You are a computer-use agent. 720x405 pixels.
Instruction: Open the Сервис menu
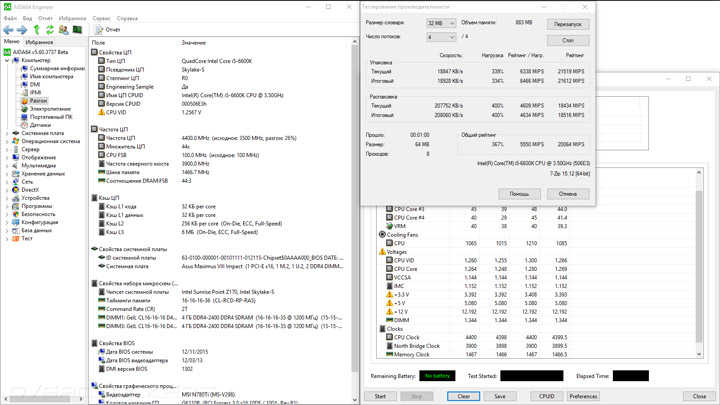(x=101, y=18)
